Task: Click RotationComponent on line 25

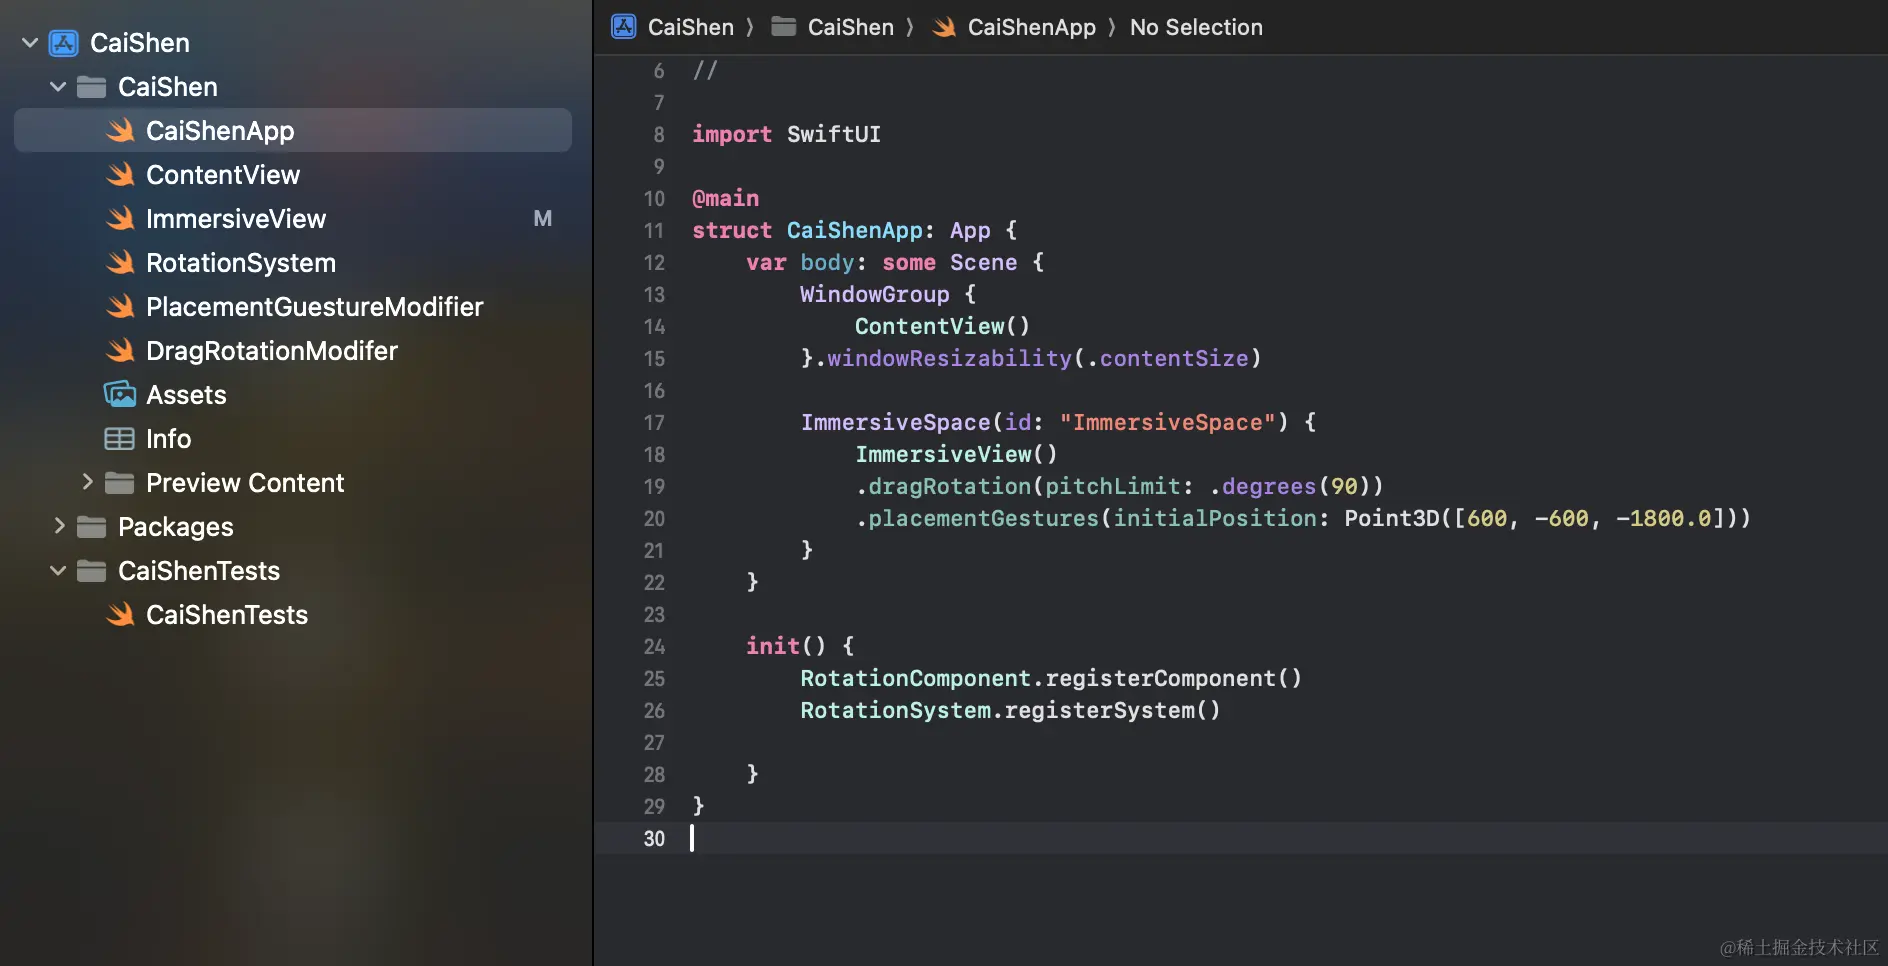Action: (x=915, y=679)
